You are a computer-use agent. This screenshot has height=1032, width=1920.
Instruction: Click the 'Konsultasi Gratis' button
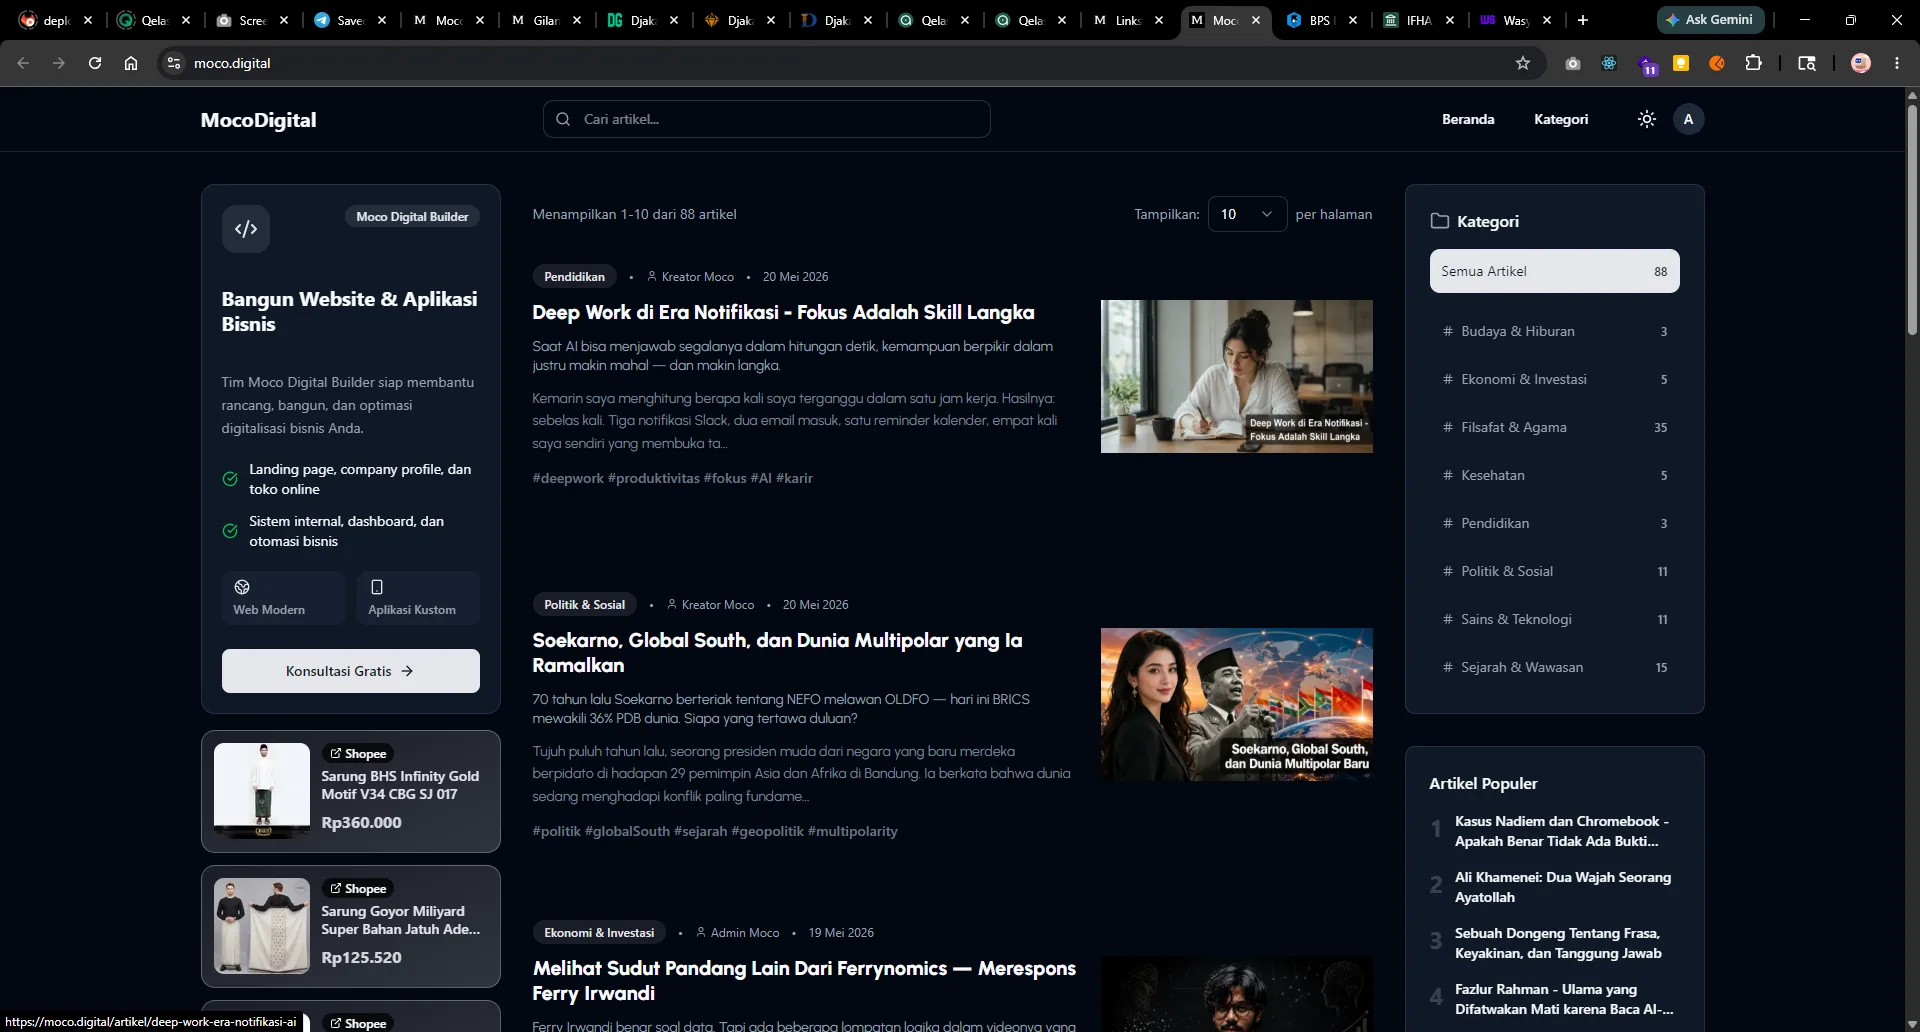pyautogui.click(x=351, y=671)
